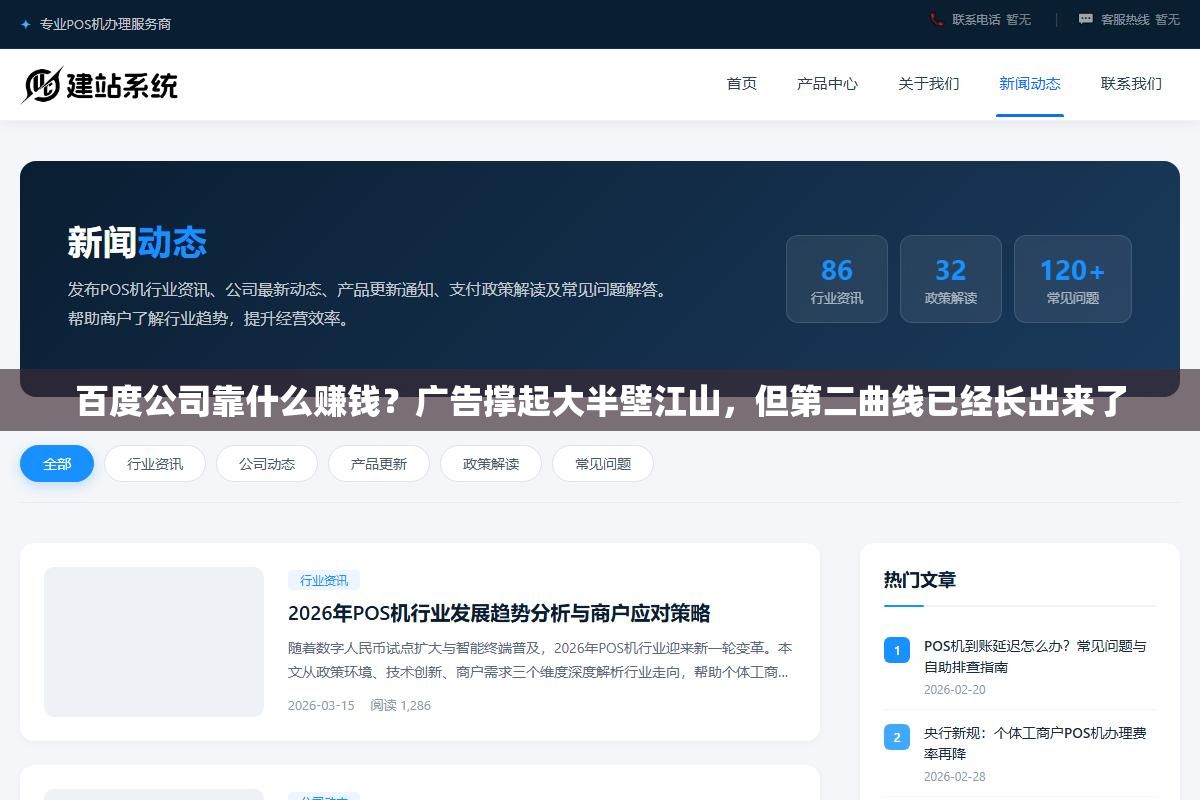This screenshot has height=800, width=1200.
Task: Click the 120+ 常见问题 stat card
Action: [1073, 279]
